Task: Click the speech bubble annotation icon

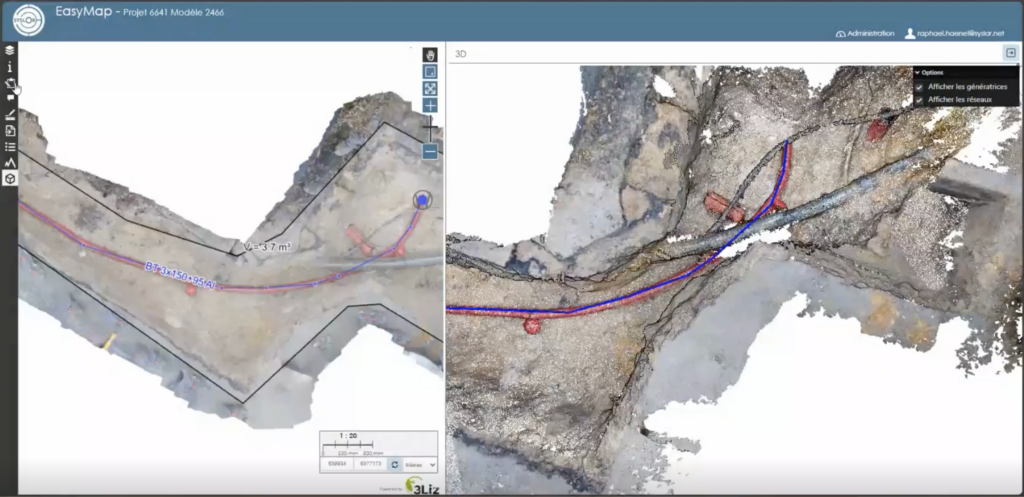Action: click(9, 98)
